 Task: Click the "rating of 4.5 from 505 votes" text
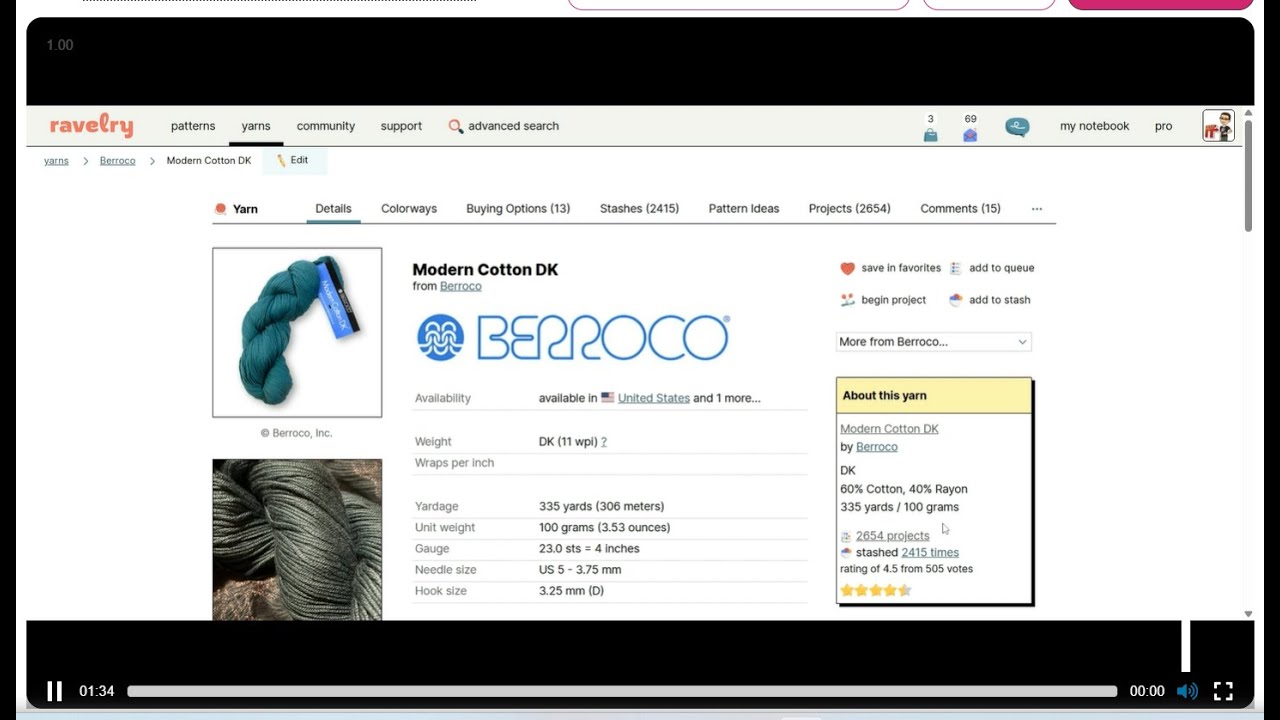[x=906, y=569]
